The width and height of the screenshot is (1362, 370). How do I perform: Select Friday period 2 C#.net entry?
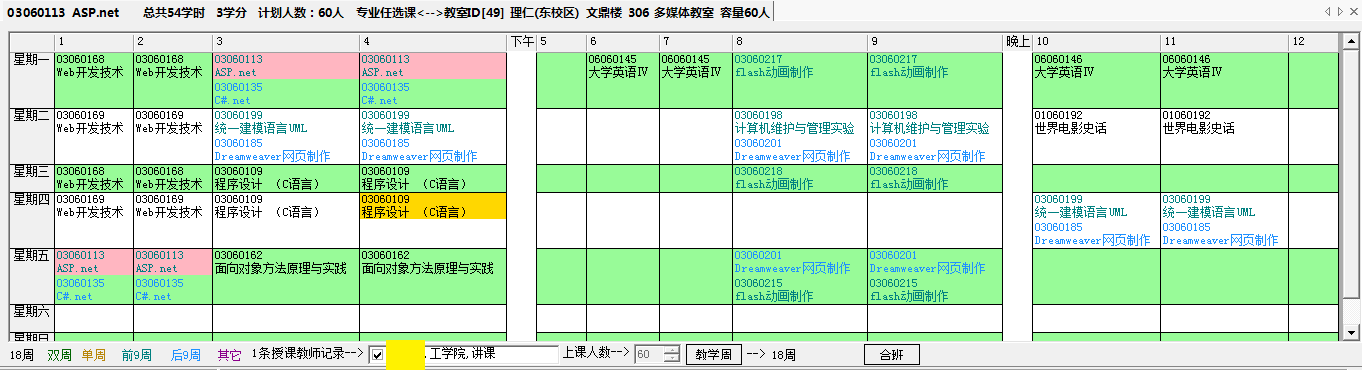(x=172, y=290)
